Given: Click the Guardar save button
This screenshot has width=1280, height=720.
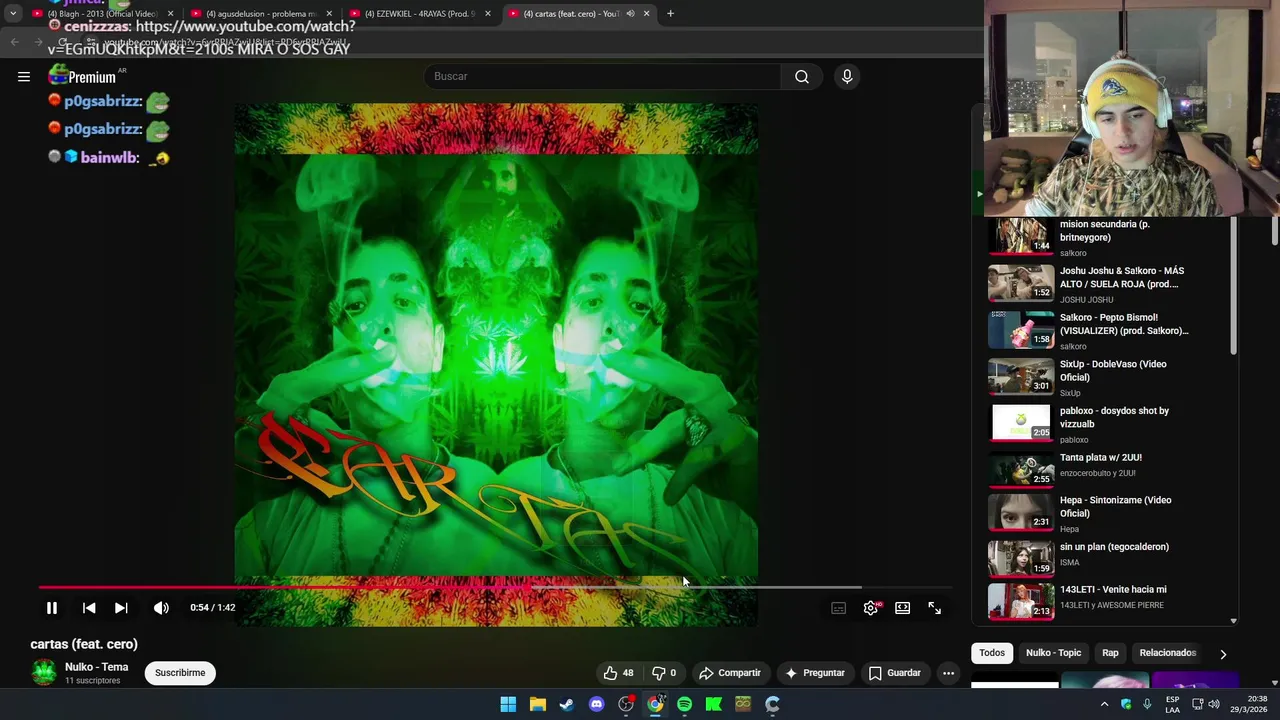Looking at the screenshot, I should pos(894,673).
